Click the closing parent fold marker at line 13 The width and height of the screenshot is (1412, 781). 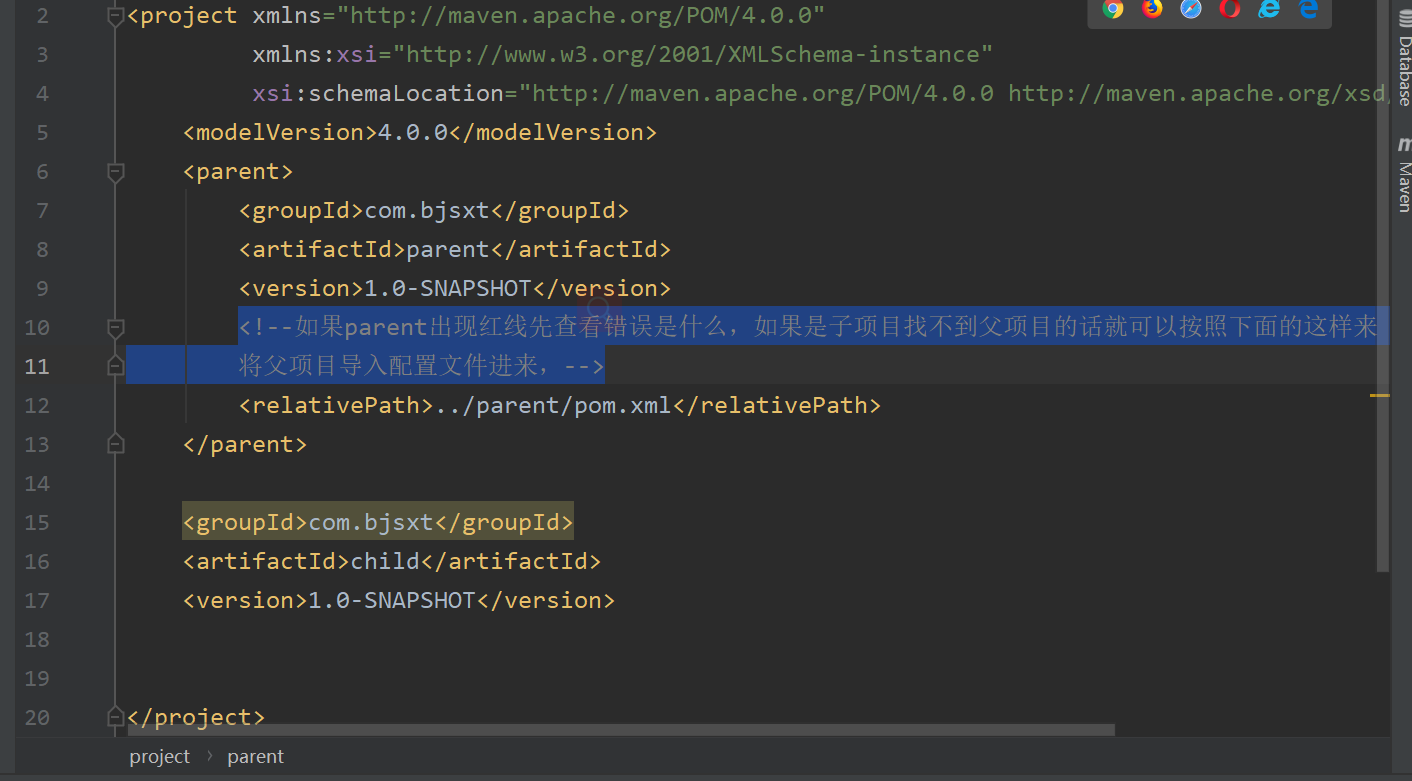116,444
